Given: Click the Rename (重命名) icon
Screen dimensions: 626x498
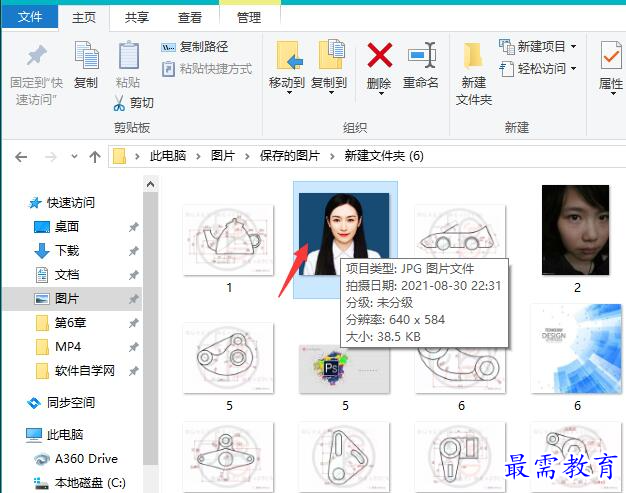Looking at the screenshot, I should tap(422, 55).
